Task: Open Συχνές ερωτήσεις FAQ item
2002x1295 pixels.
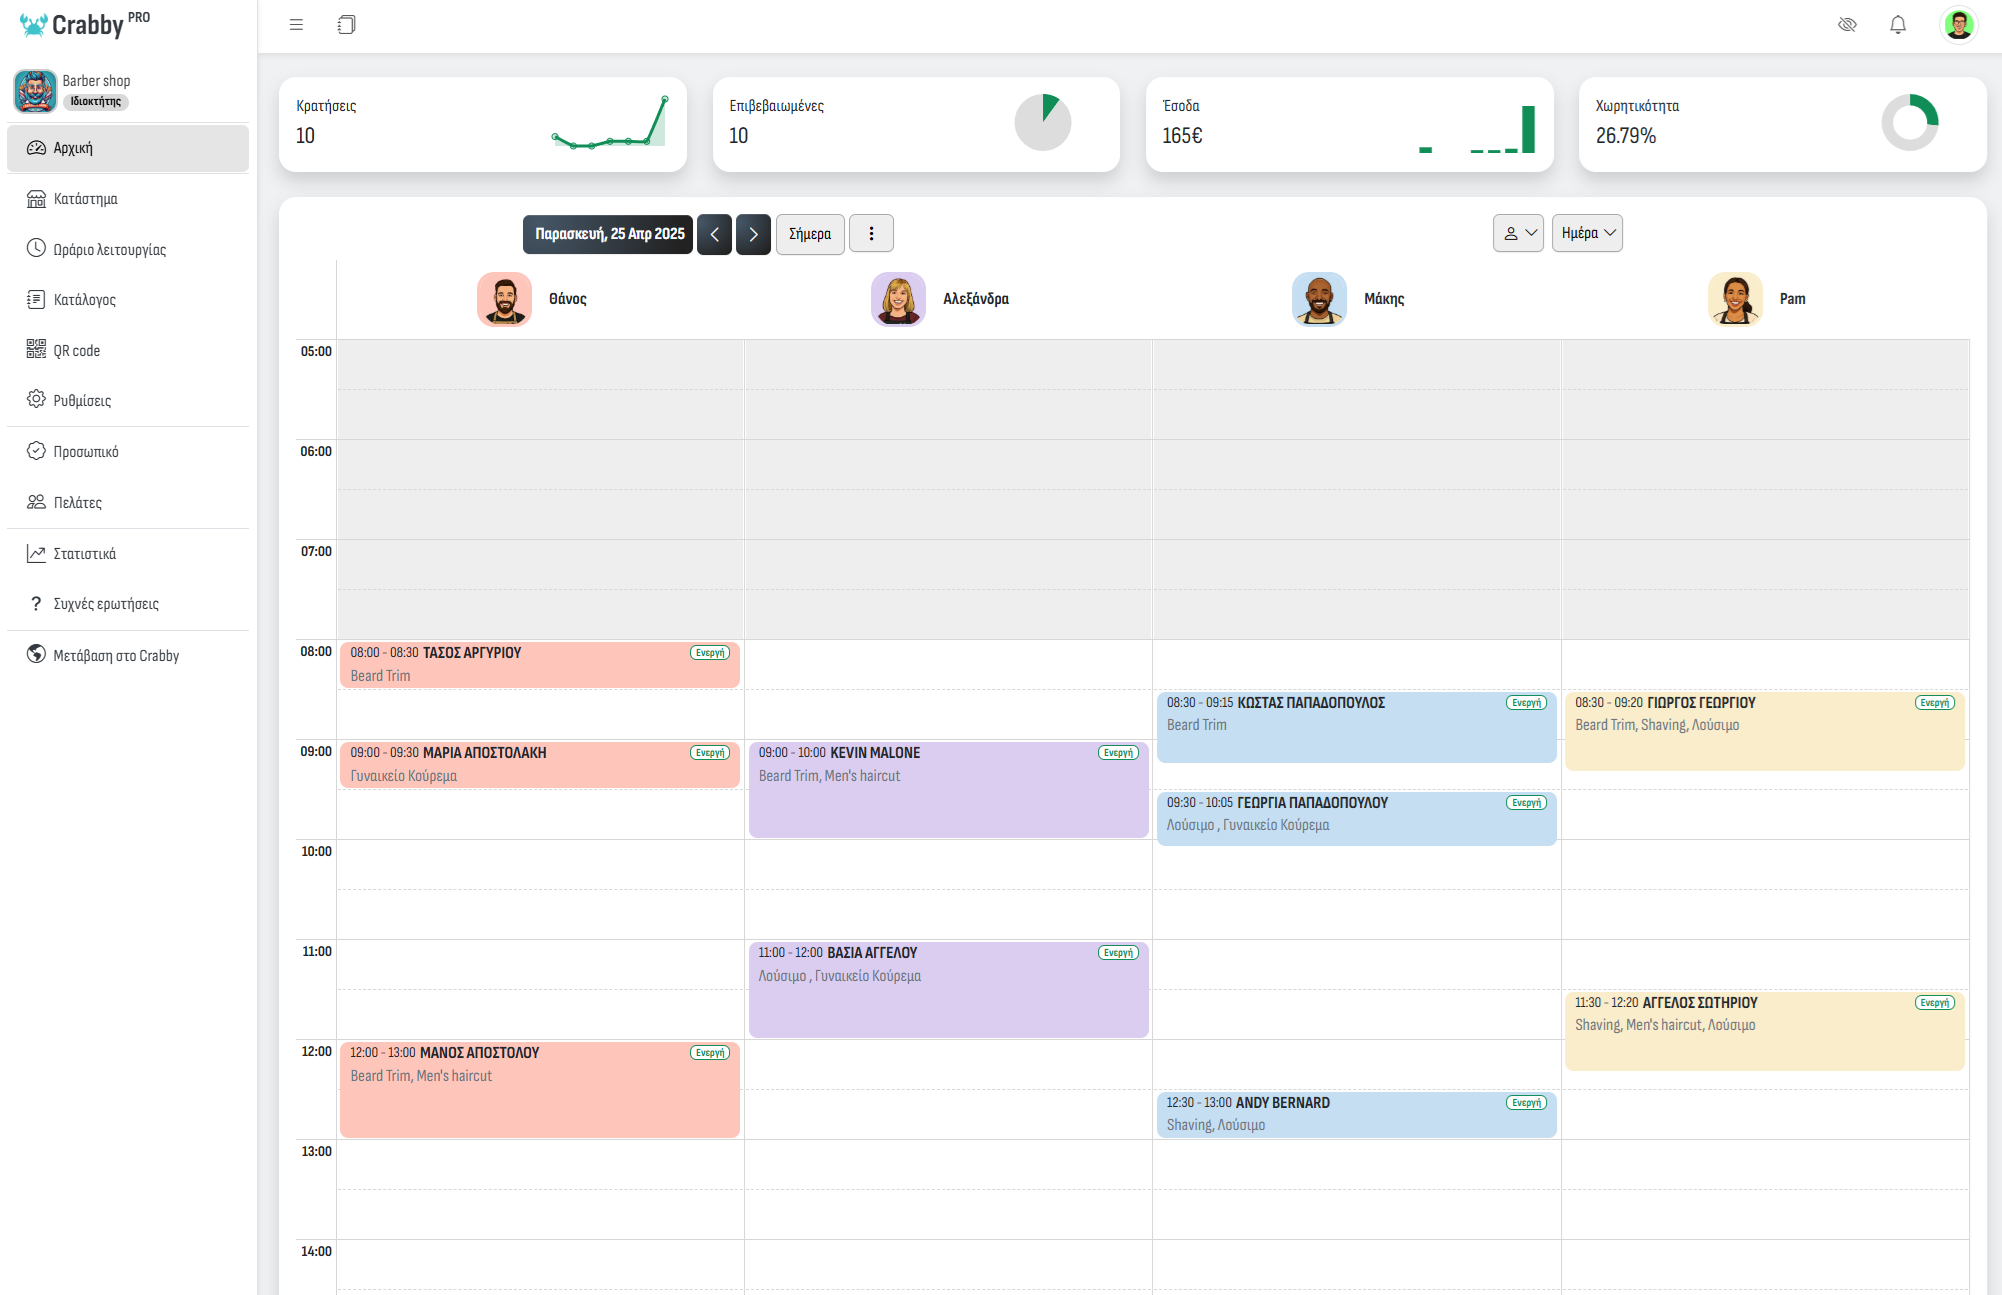Action: pos(105,604)
